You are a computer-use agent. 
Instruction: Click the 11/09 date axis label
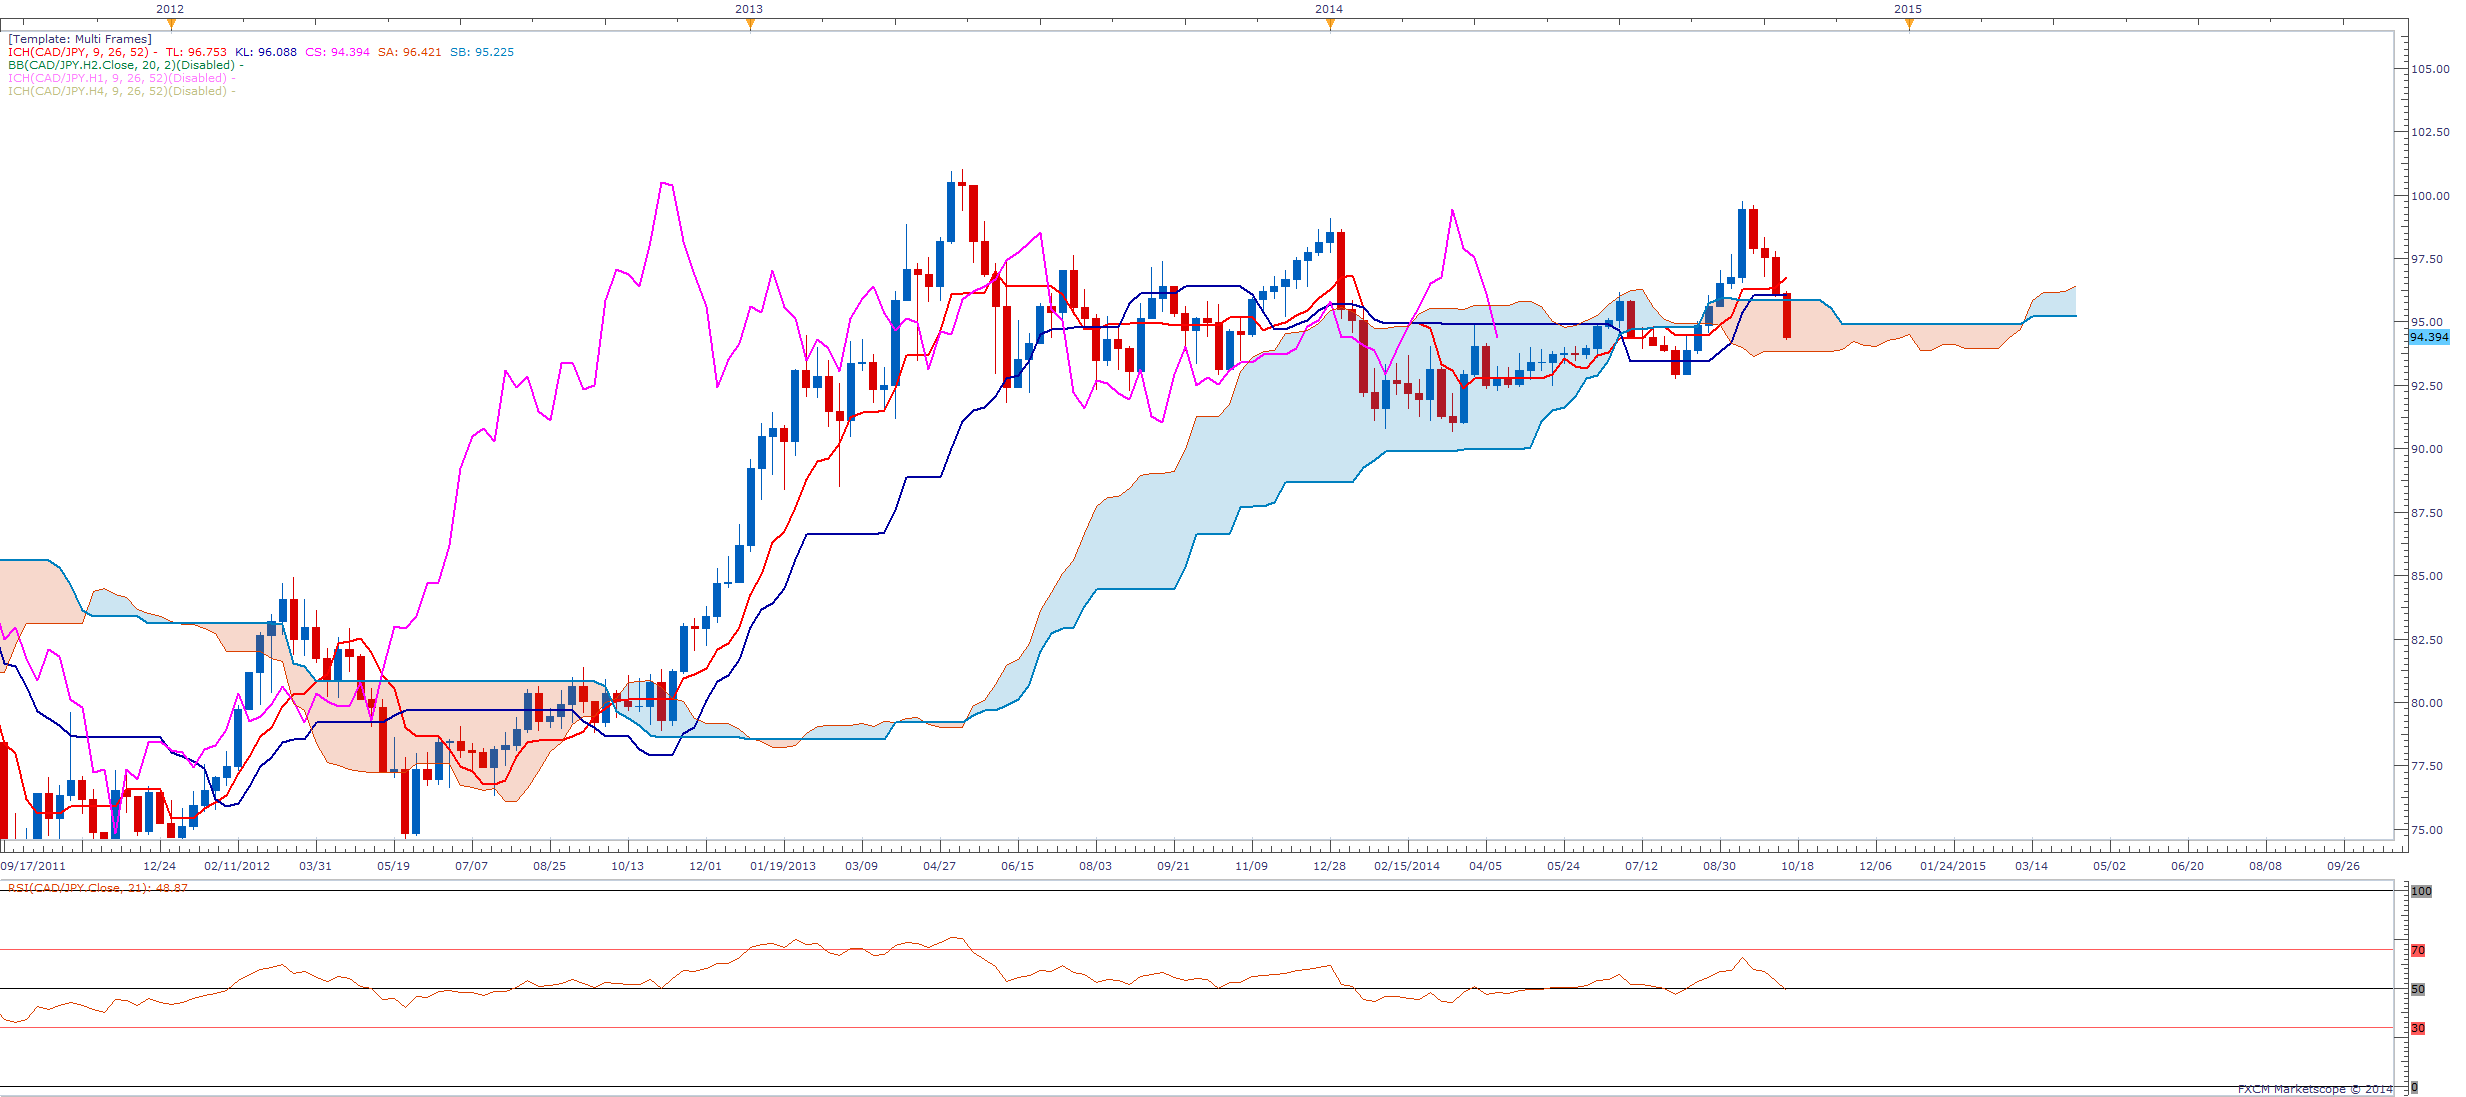tap(1251, 866)
